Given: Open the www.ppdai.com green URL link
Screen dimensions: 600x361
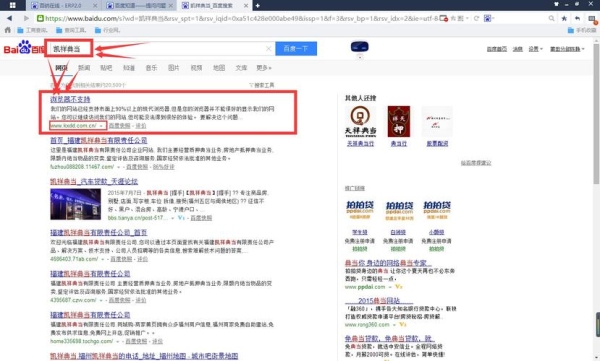Looking at the screenshot, I should (x=365, y=287).
